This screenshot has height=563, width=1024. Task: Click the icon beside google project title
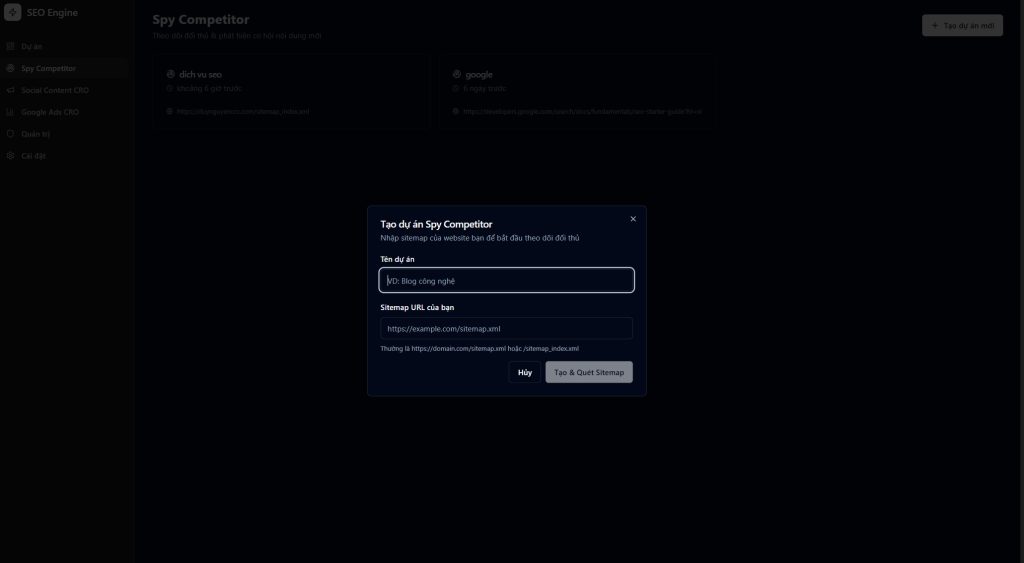pyautogui.click(x=457, y=74)
